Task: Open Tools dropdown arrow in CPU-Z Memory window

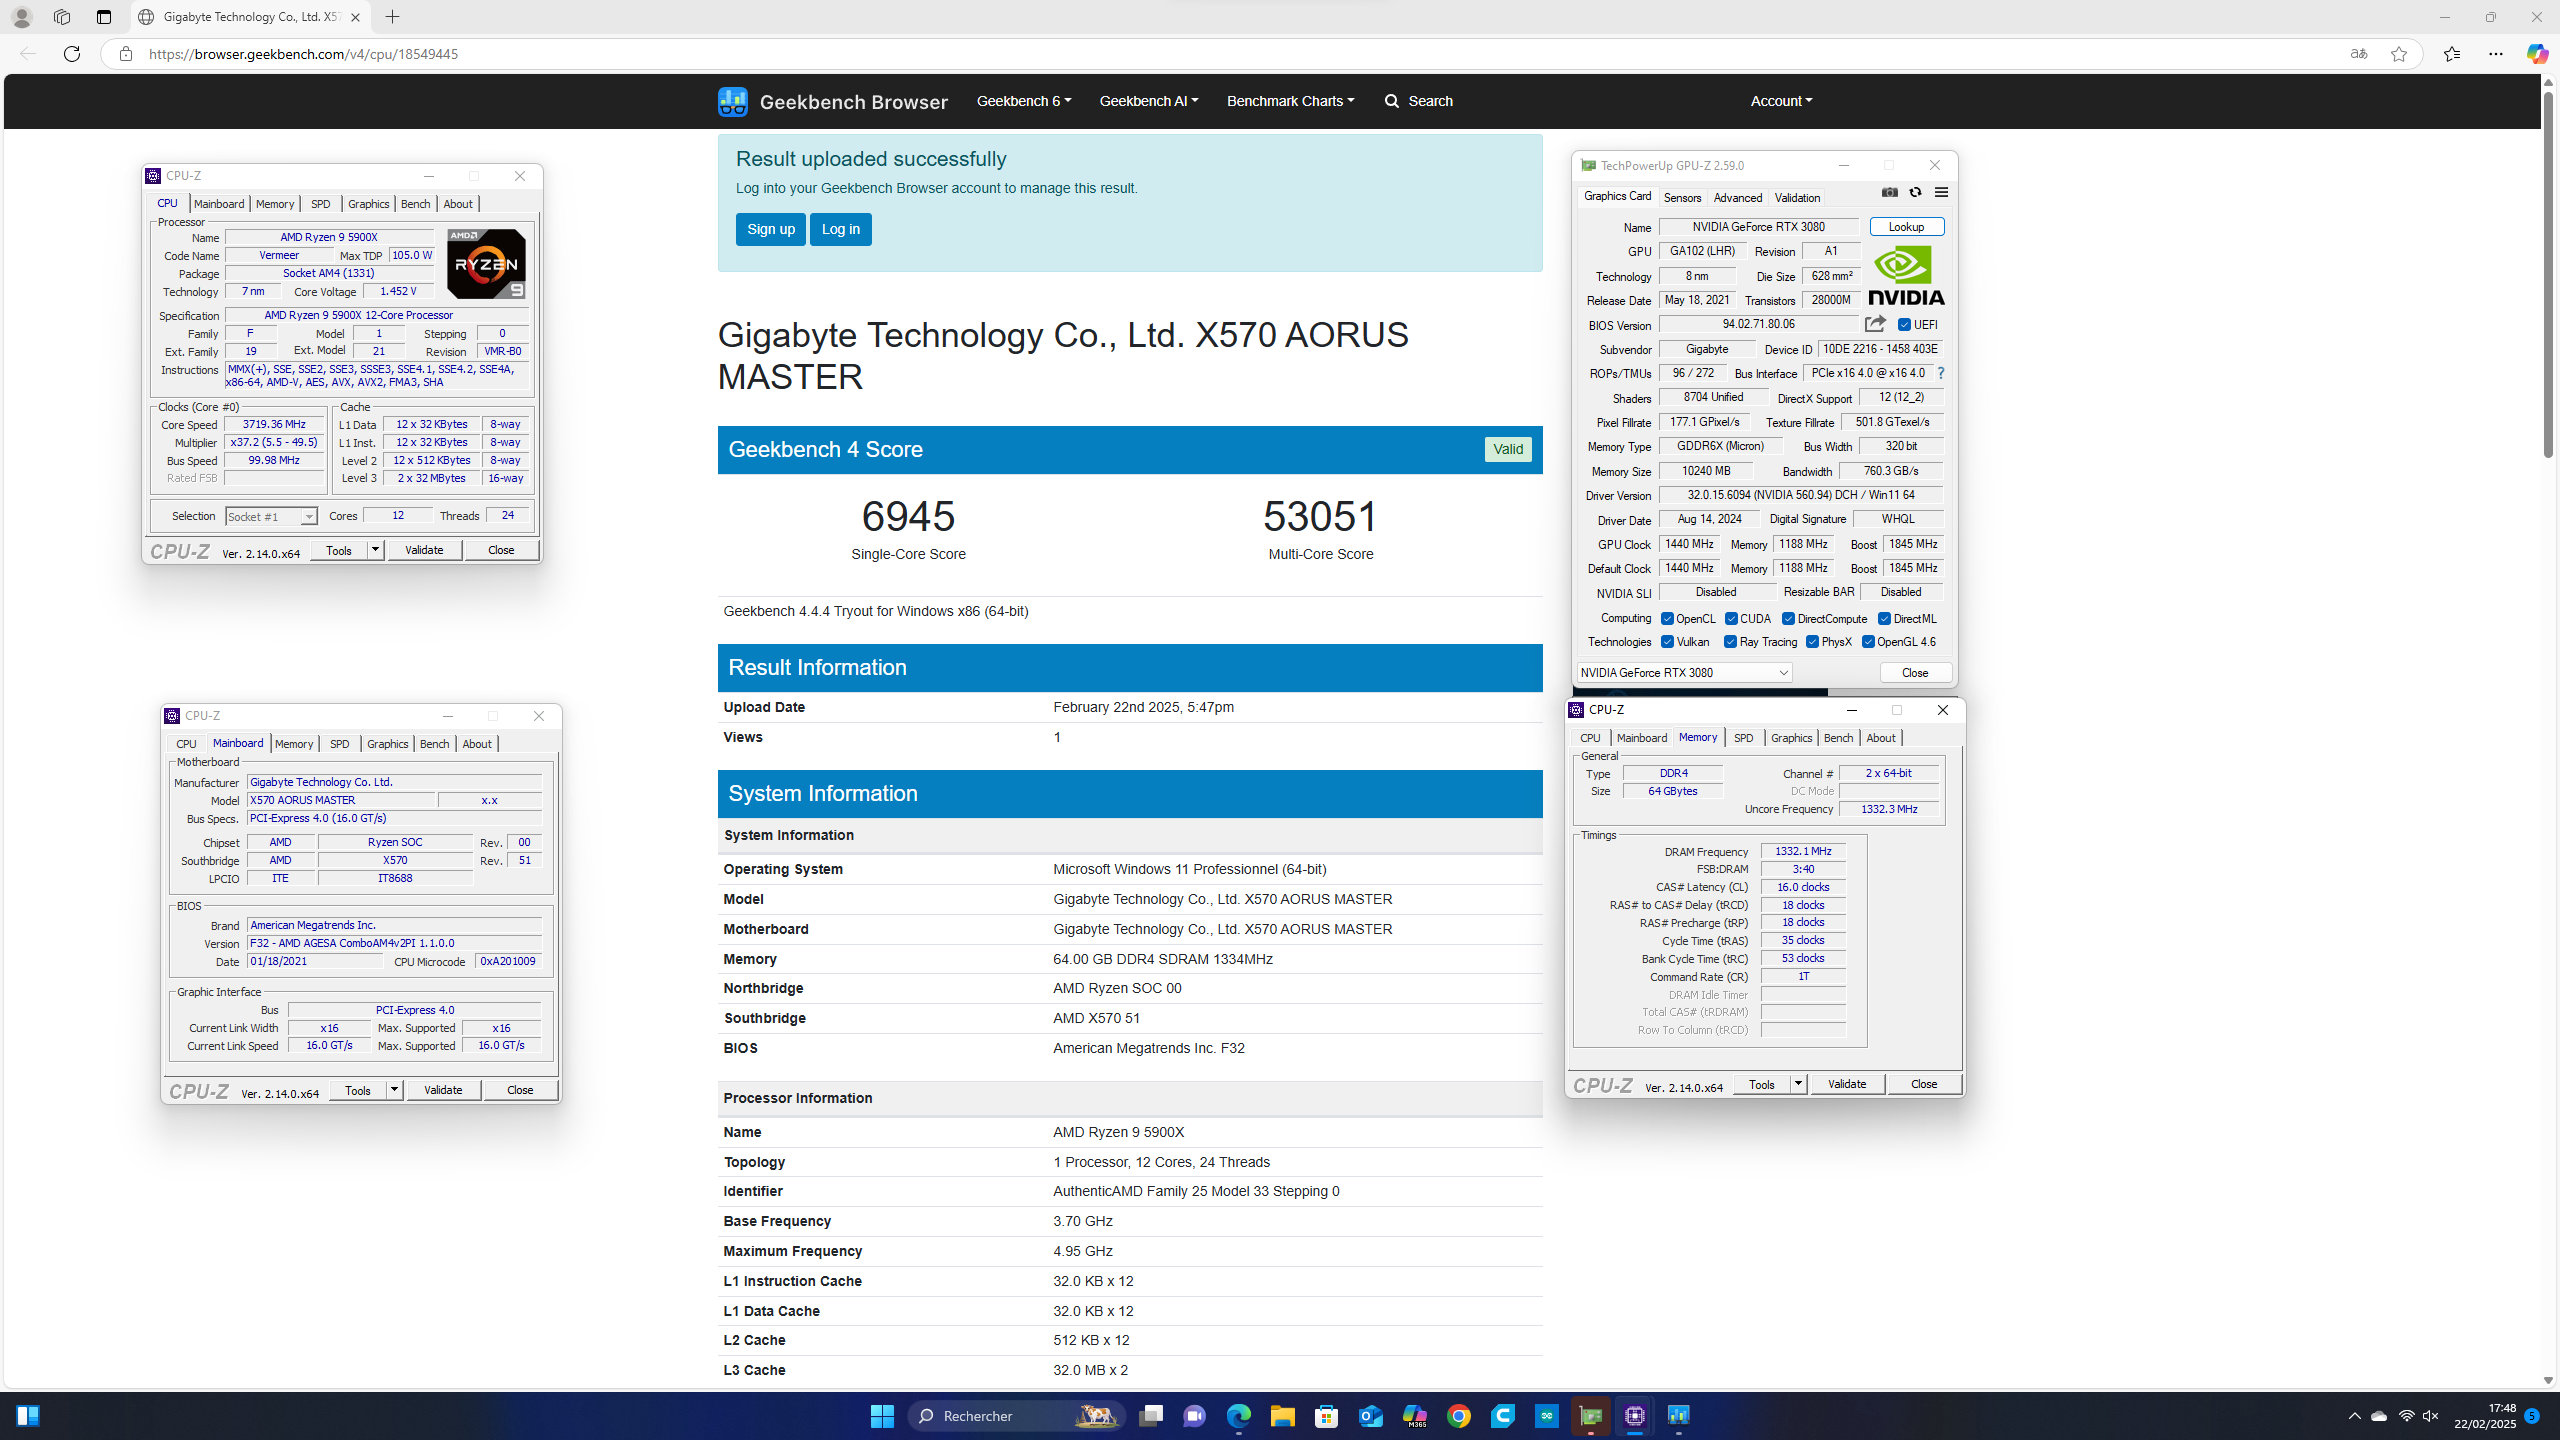Action: point(1797,1084)
